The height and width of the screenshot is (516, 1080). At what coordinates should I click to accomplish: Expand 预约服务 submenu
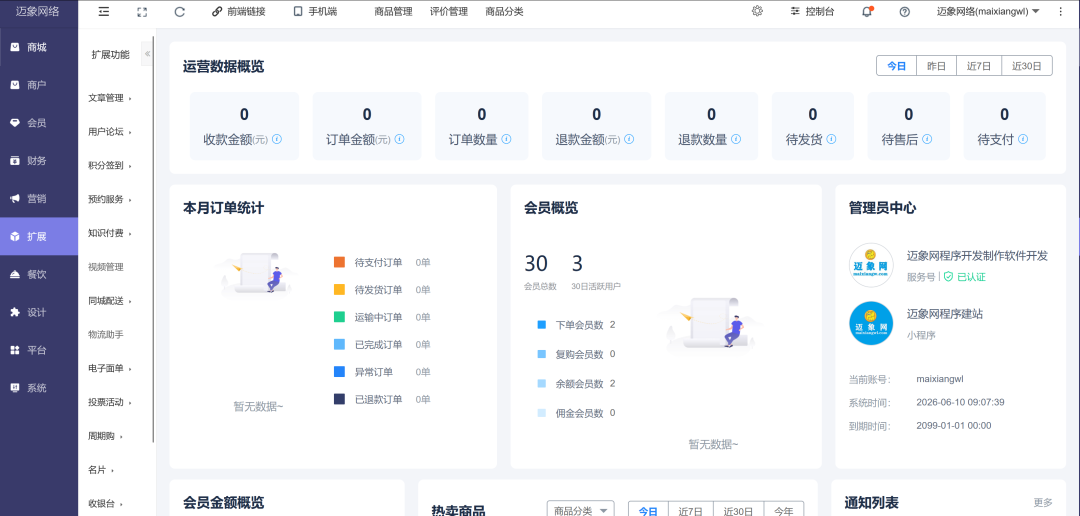110,200
